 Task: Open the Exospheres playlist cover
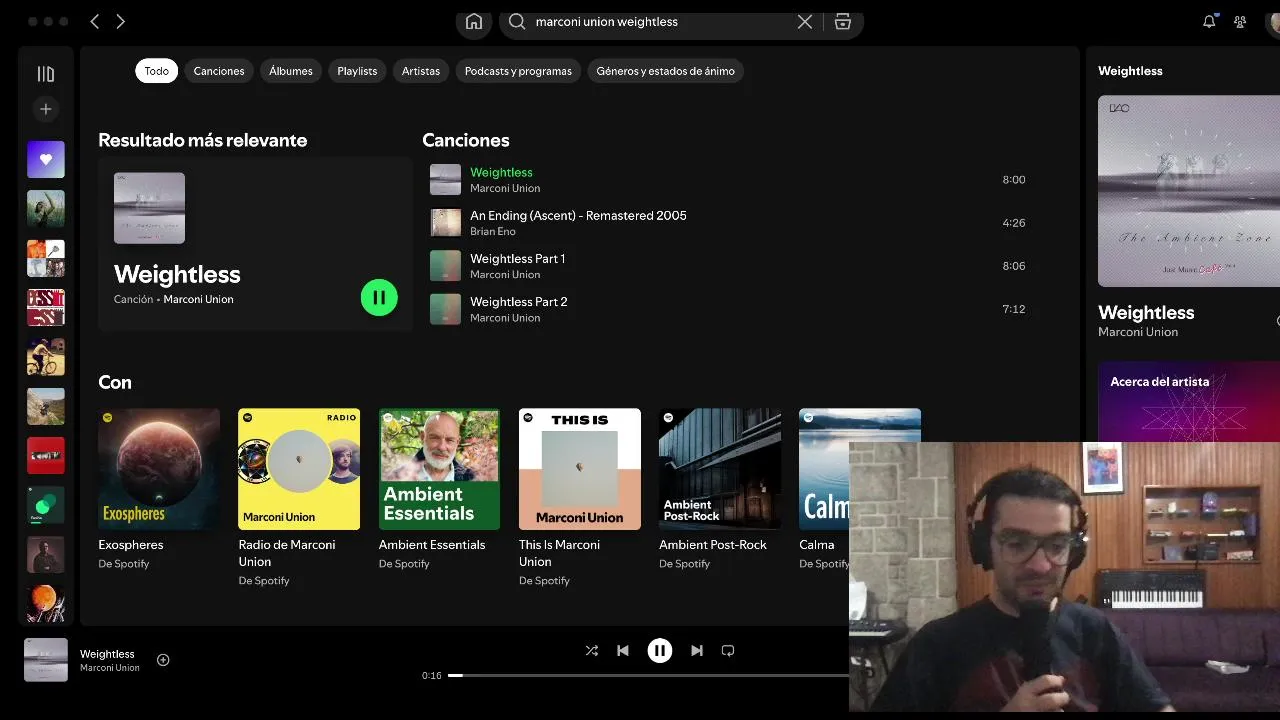coord(159,469)
